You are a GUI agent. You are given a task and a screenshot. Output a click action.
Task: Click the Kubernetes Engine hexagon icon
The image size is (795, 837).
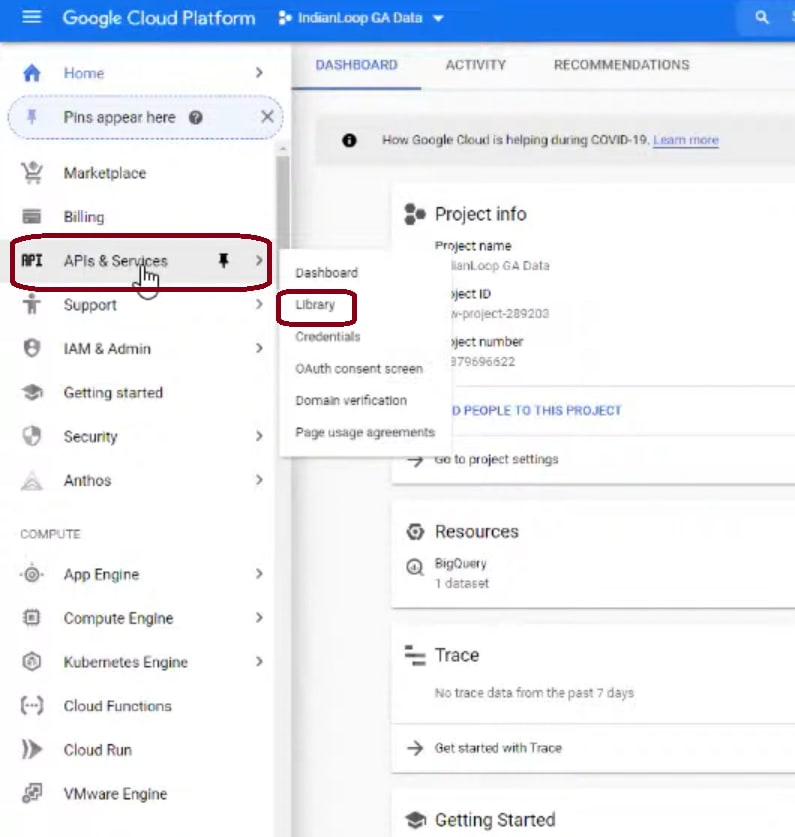coord(32,662)
